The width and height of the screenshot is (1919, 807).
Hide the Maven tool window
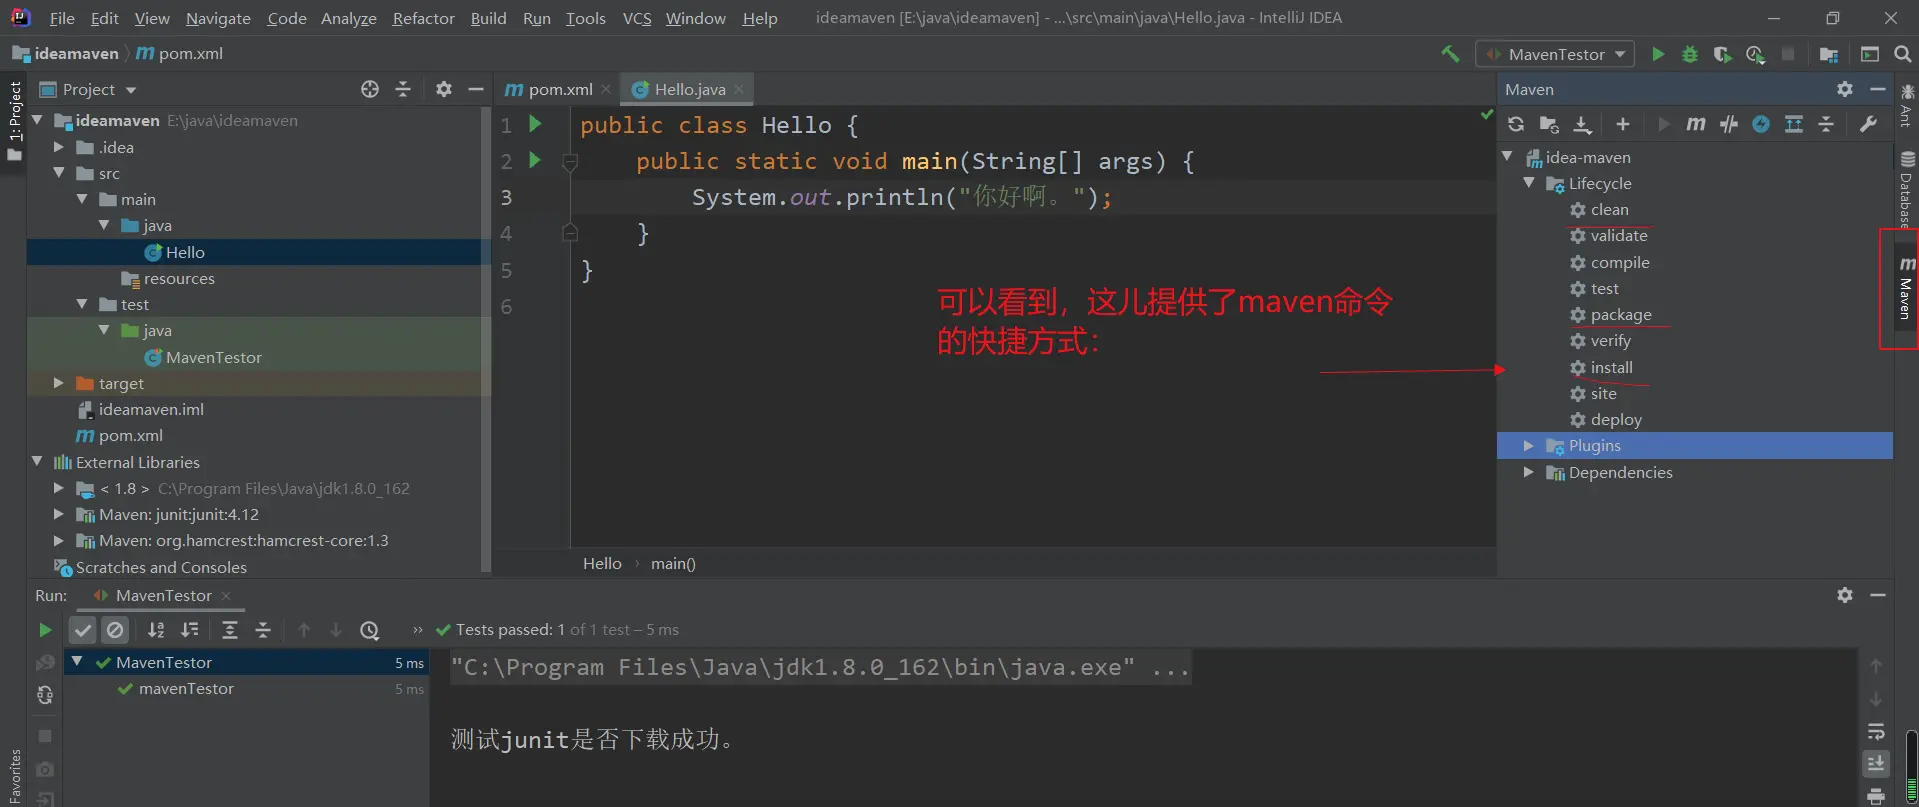pos(1878,89)
